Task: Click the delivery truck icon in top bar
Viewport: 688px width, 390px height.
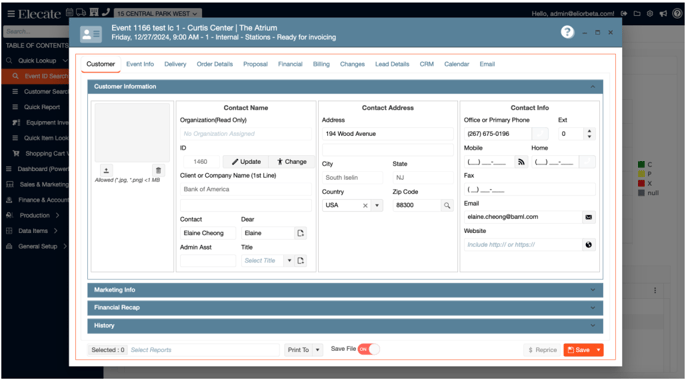Action: (81, 12)
